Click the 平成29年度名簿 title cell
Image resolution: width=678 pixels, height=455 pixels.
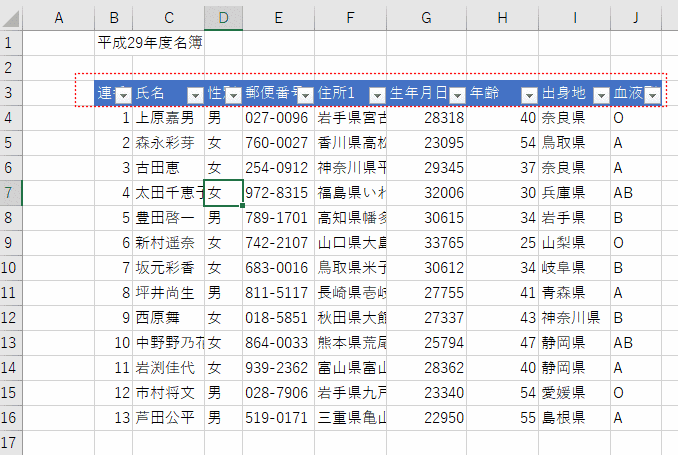150,43
